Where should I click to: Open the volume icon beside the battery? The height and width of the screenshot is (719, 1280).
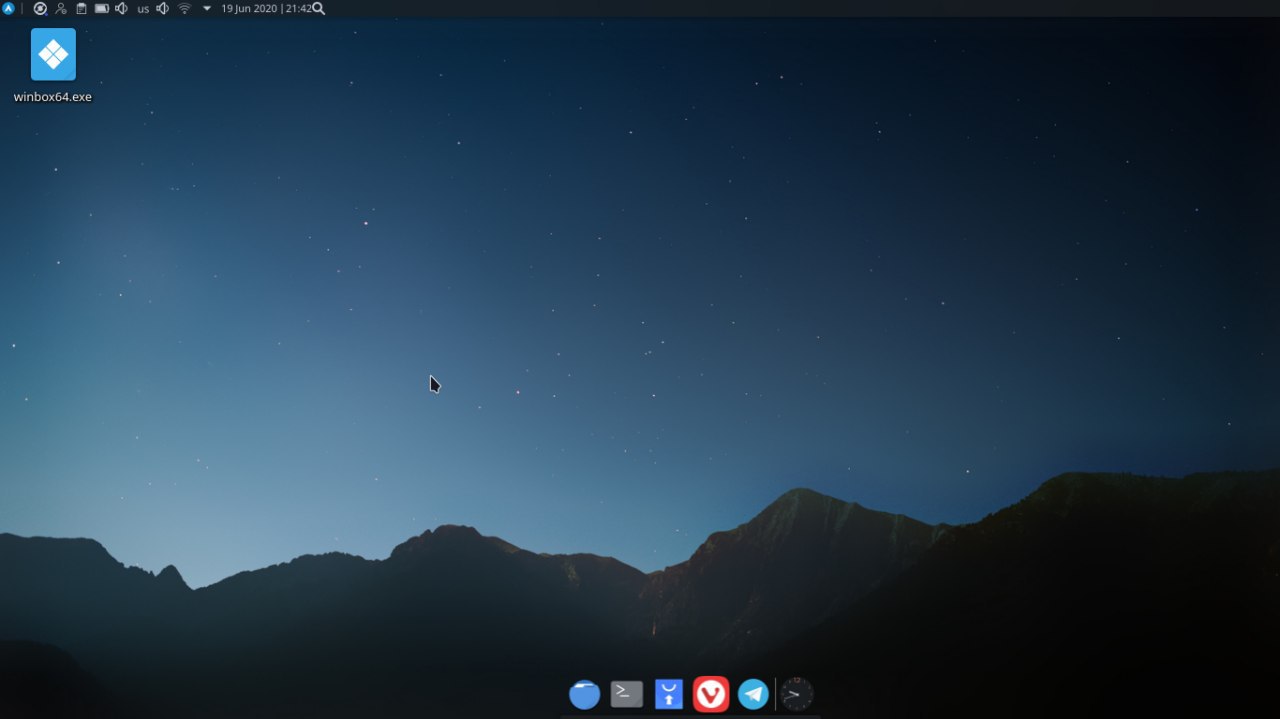pos(122,8)
